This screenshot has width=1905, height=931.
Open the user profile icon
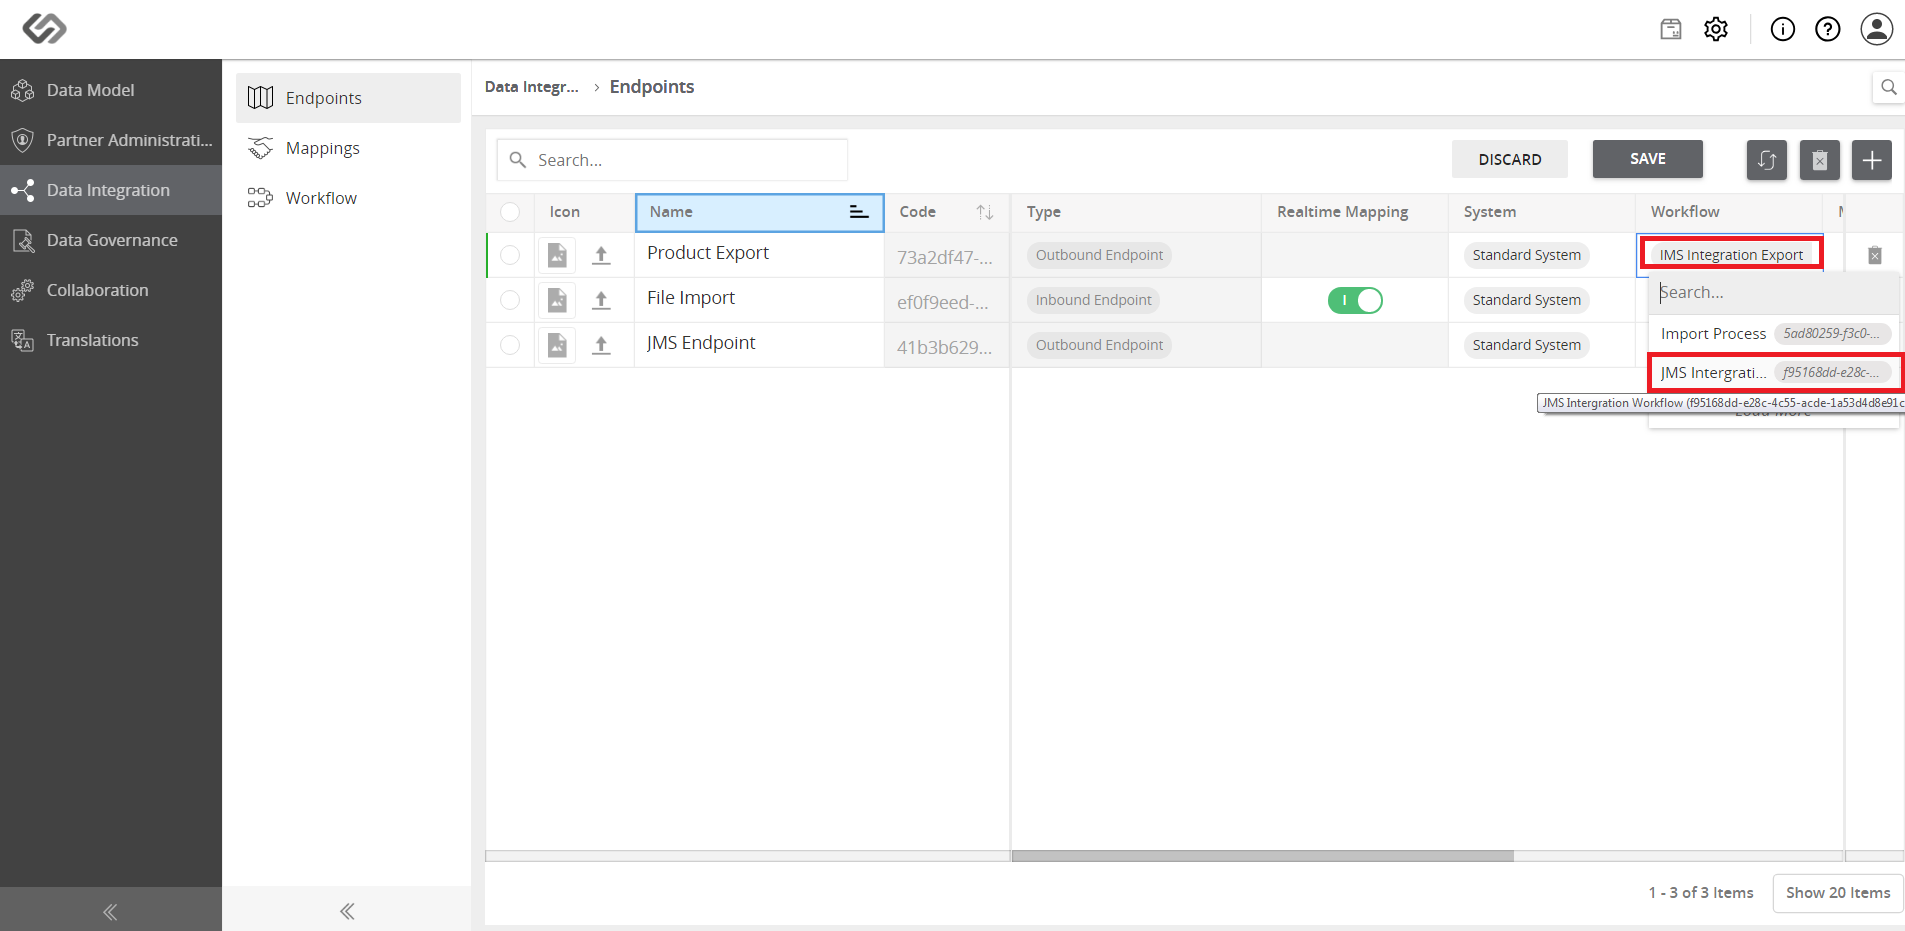point(1877,29)
